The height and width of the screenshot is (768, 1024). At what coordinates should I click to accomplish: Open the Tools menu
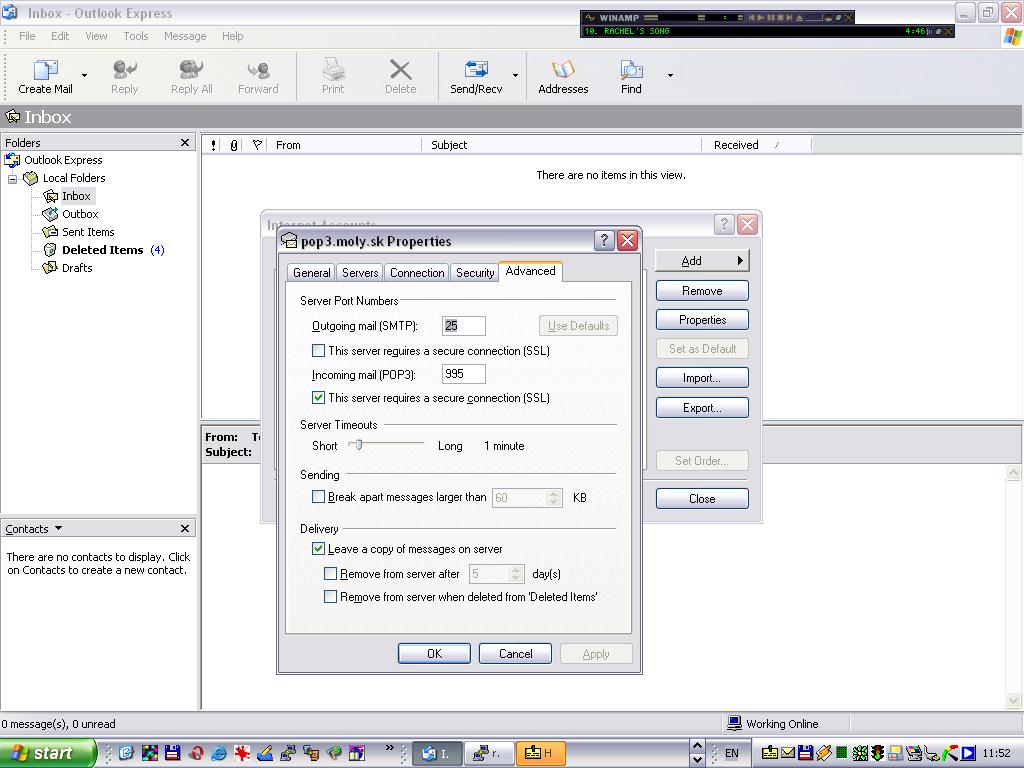coord(136,36)
